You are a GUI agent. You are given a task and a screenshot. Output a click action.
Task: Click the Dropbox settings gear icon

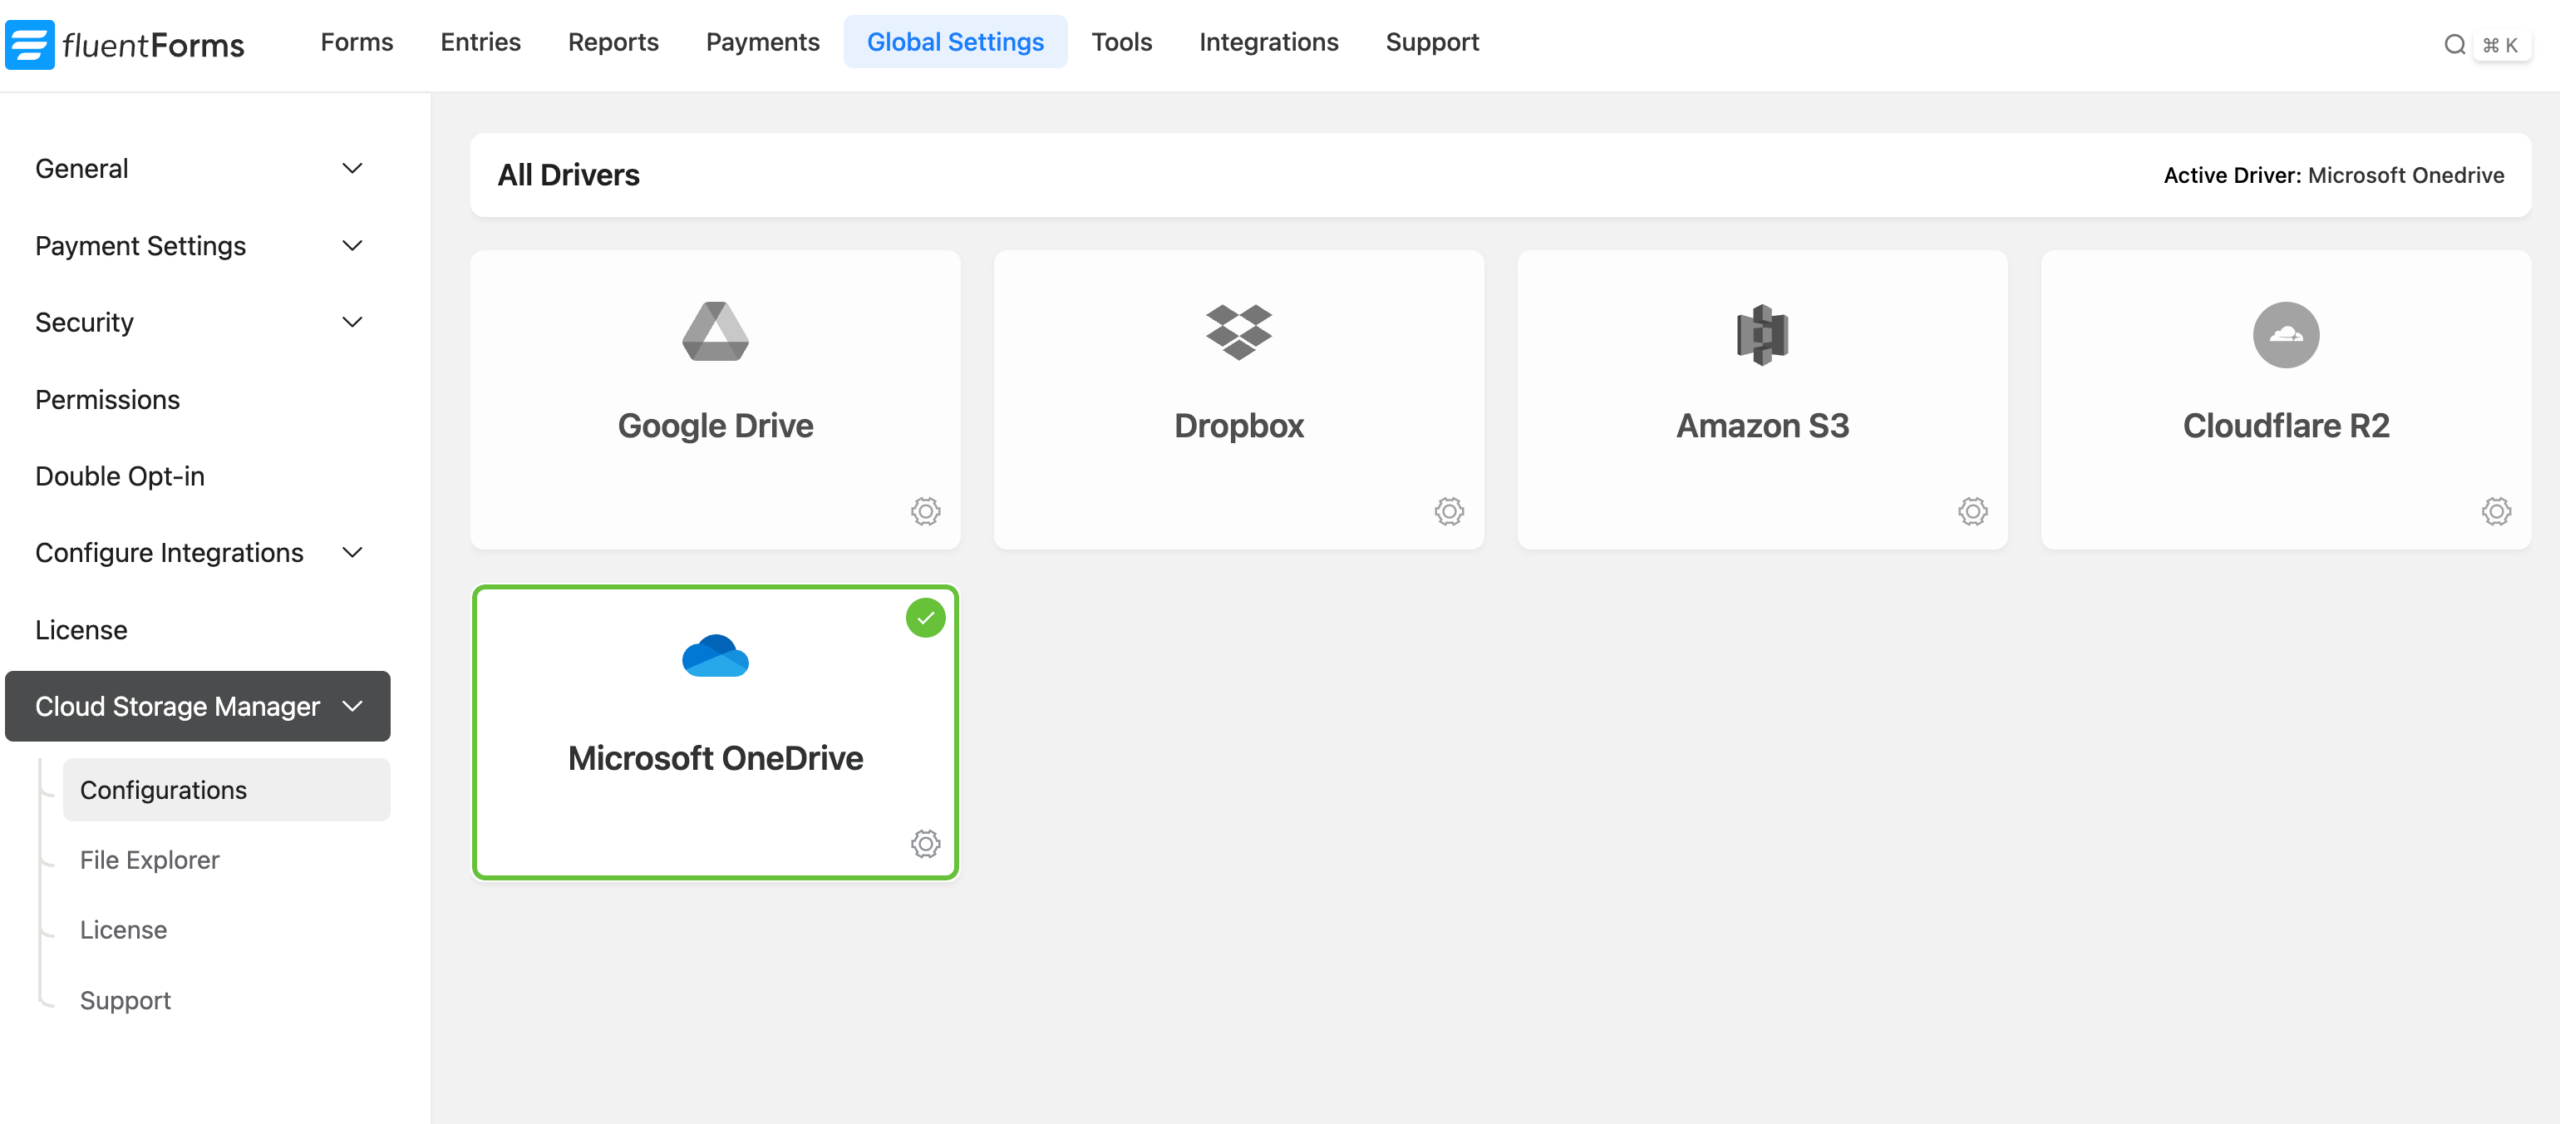pyautogui.click(x=1449, y=511)
